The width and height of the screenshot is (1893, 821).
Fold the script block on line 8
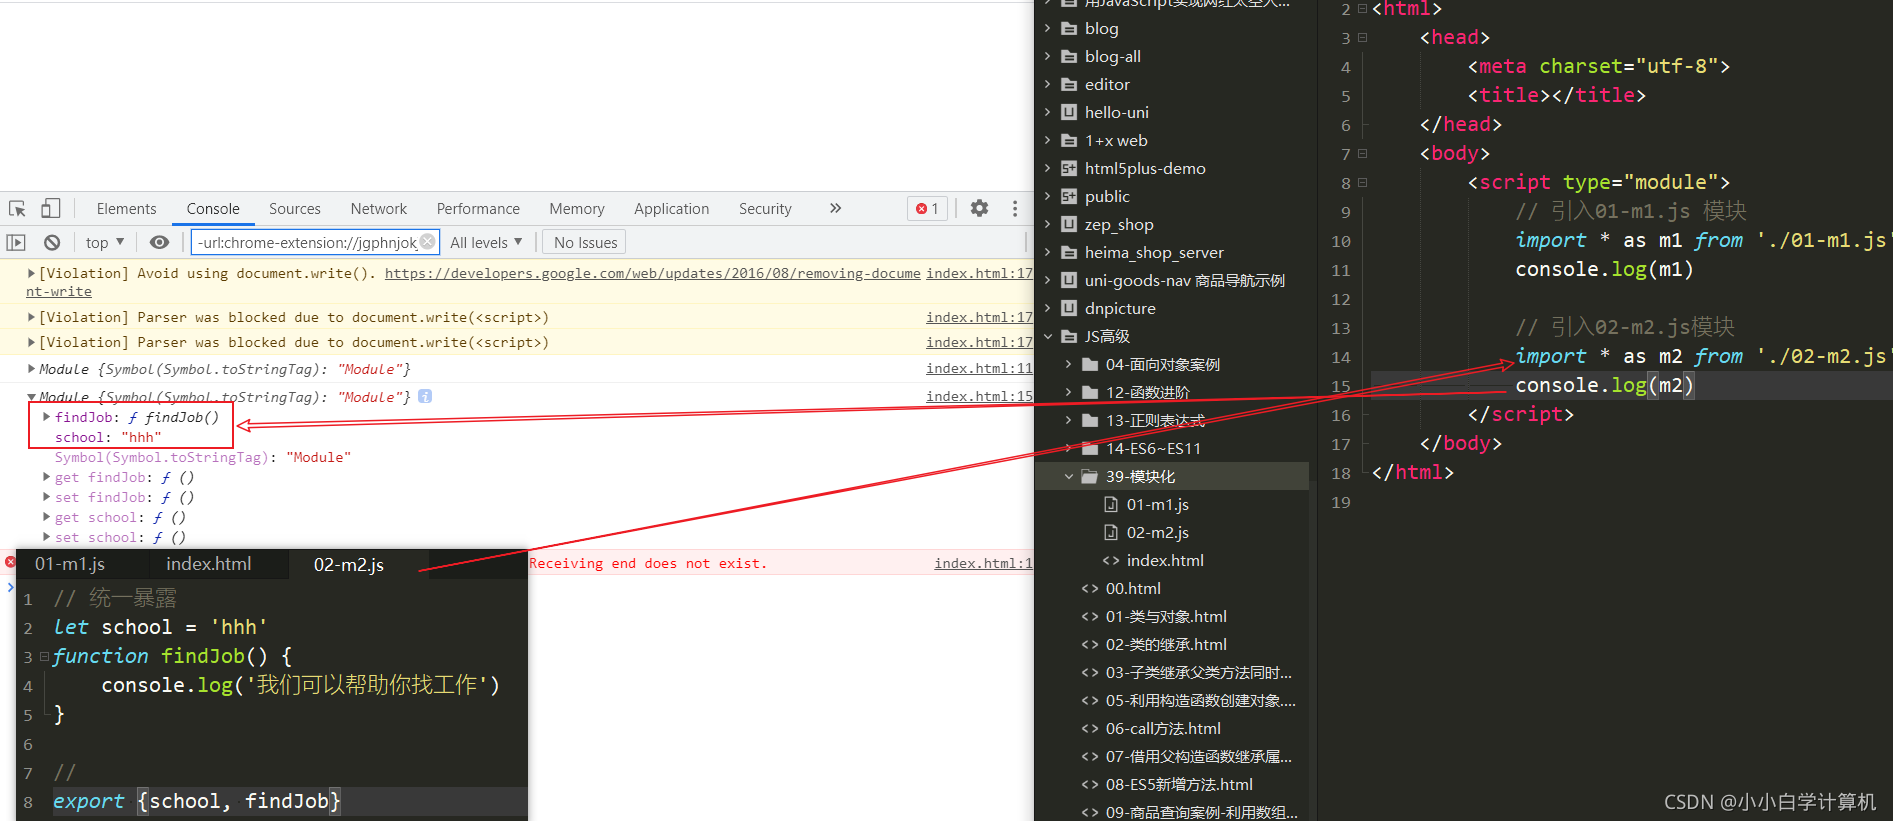coord(1362,182)
